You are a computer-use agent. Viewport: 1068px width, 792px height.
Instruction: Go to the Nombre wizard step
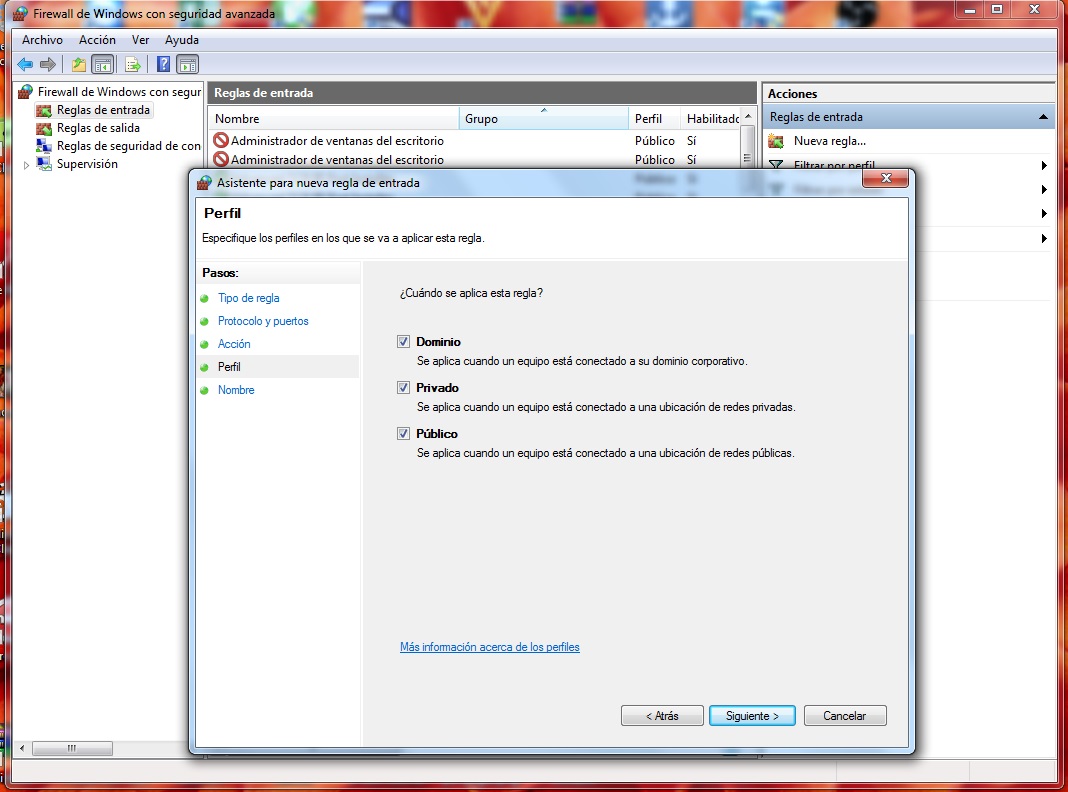click(236, 390)
